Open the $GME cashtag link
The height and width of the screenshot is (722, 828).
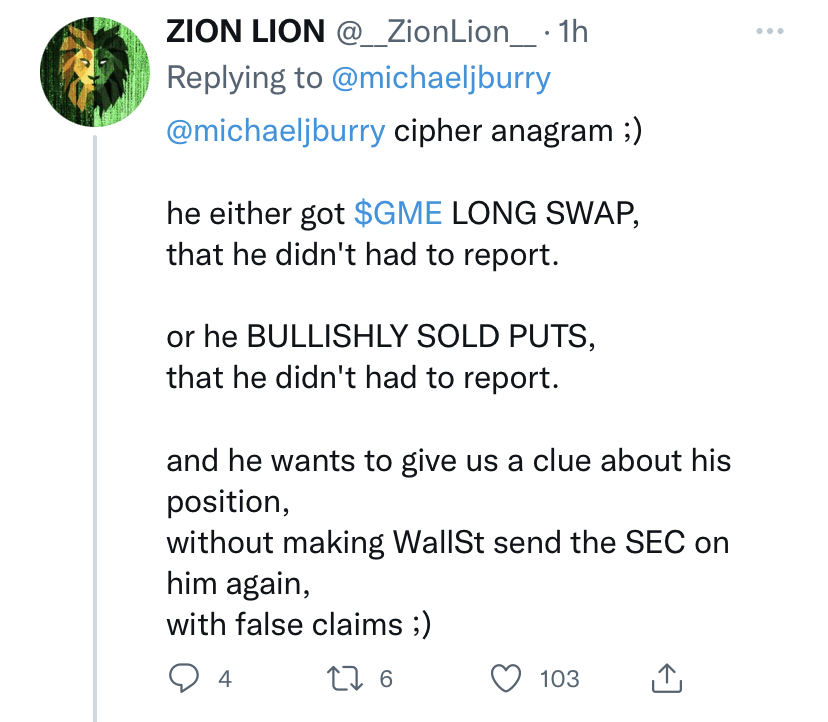click(398, 213)
